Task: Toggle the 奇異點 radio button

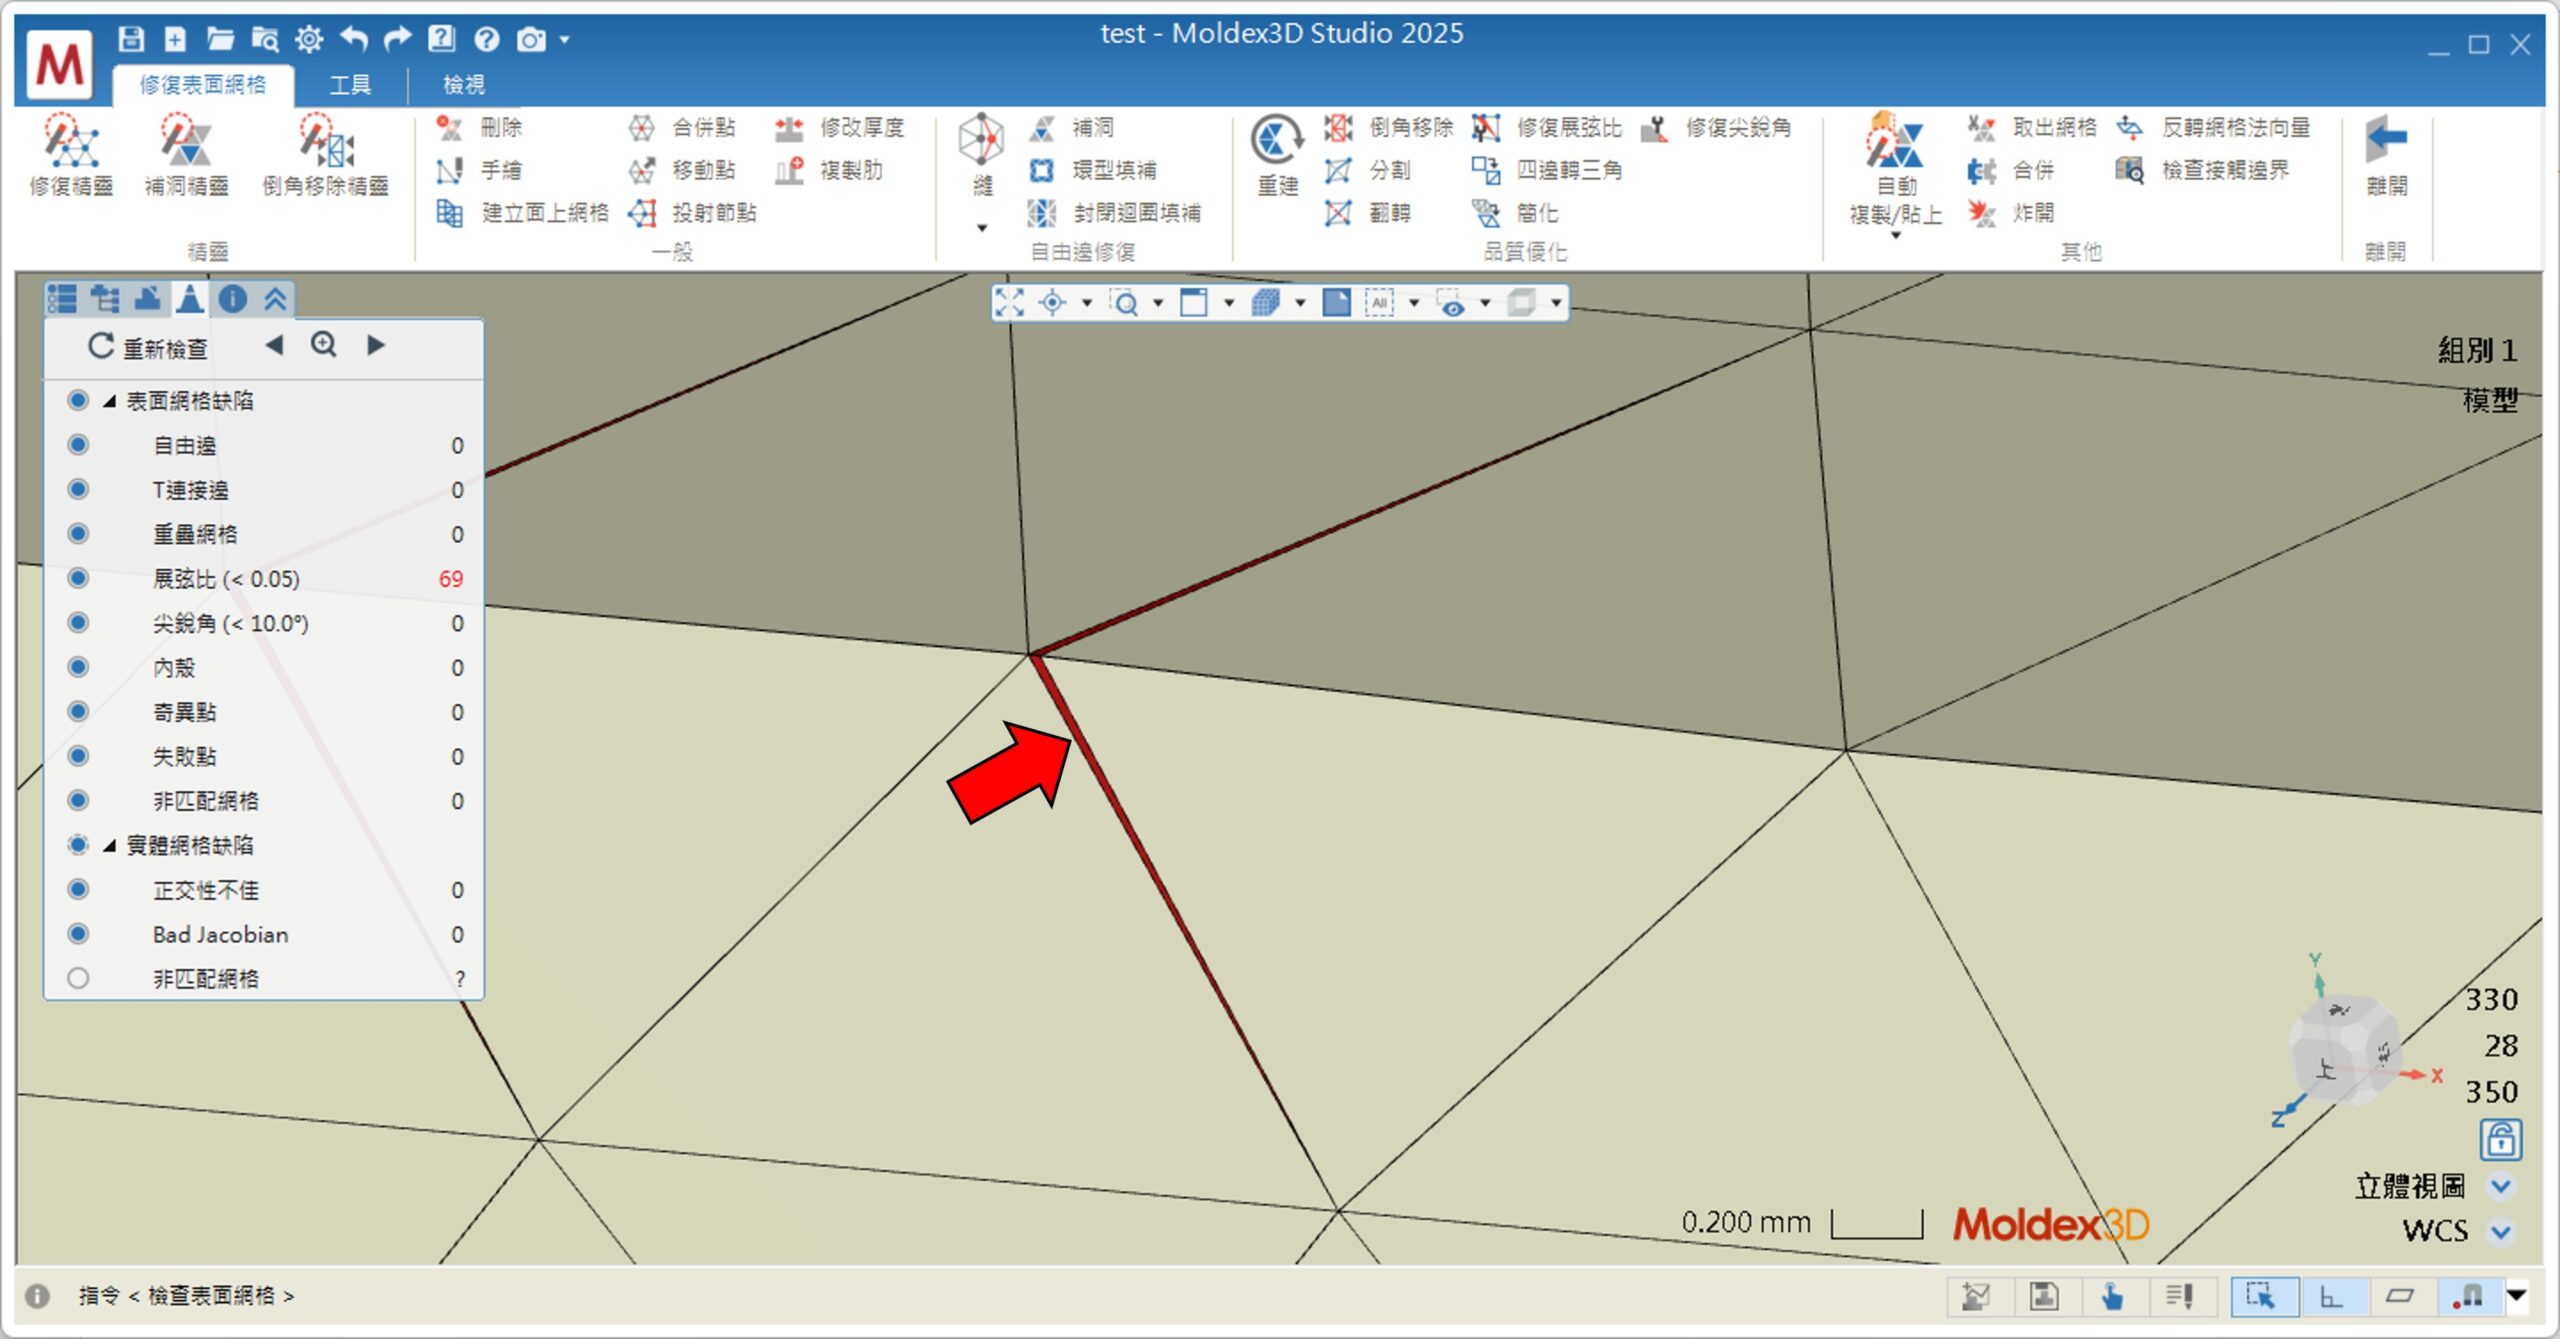Action: [78, 711]
